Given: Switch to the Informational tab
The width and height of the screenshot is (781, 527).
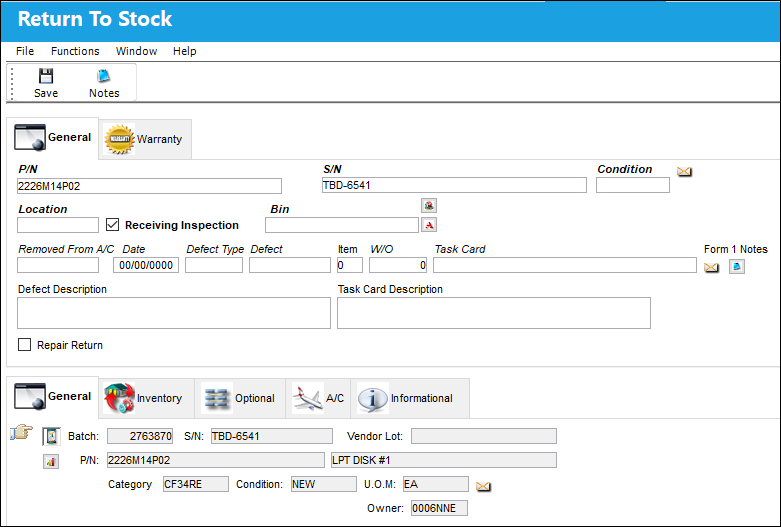Looking at the screenshot, I should [x=410, y=398].
